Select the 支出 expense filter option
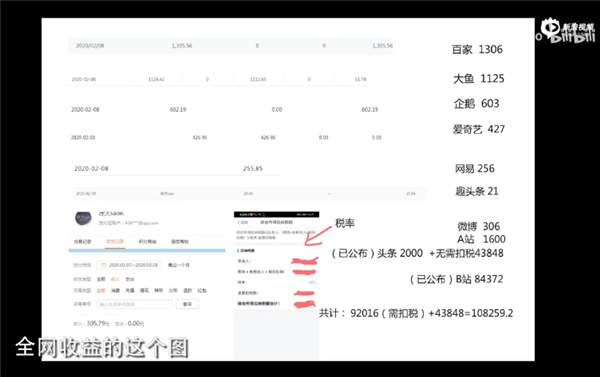The image size is (600, 377). coord(130,279)
